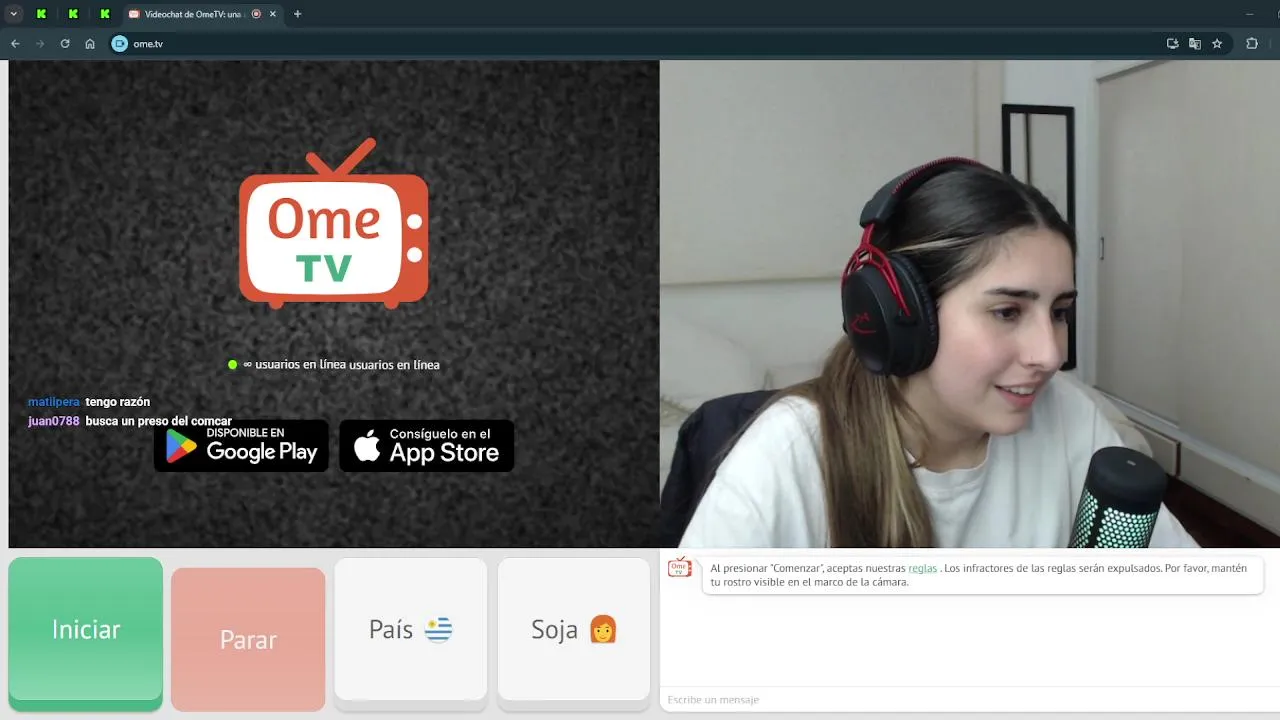Click username matipera in chat overlay

pos(54,402)
